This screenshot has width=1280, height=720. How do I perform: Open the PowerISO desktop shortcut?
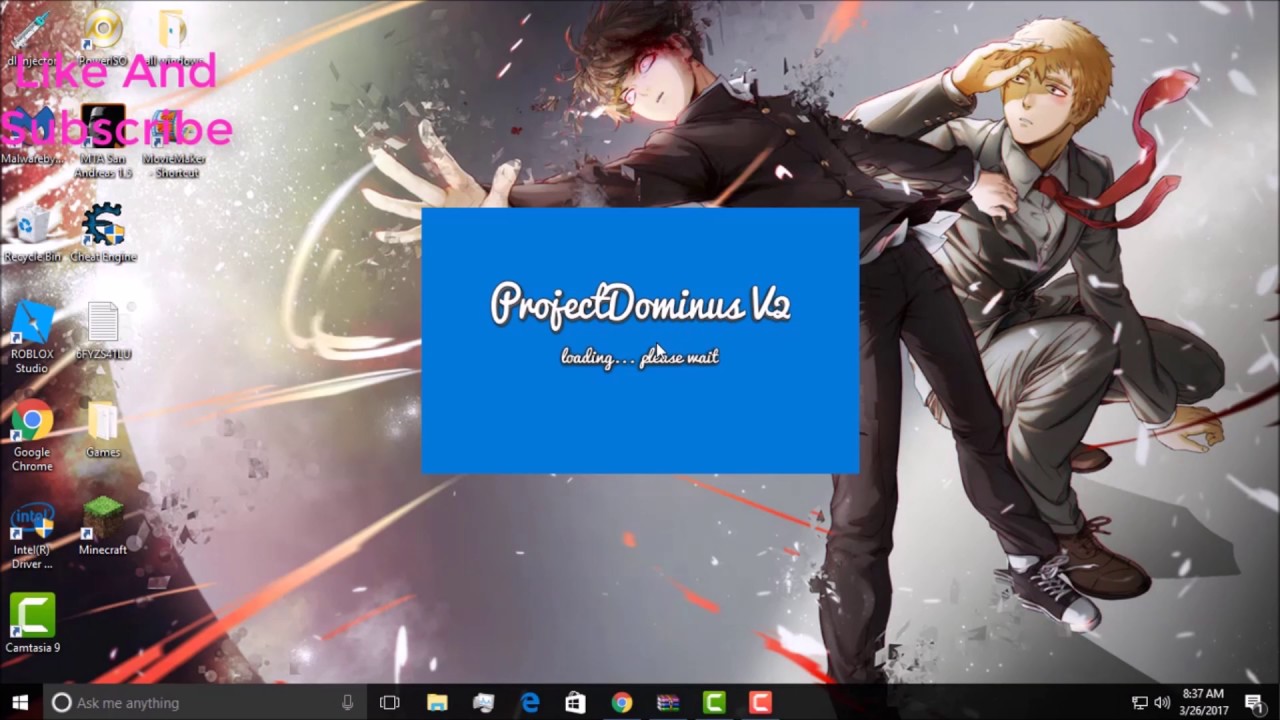click(103, 38)
